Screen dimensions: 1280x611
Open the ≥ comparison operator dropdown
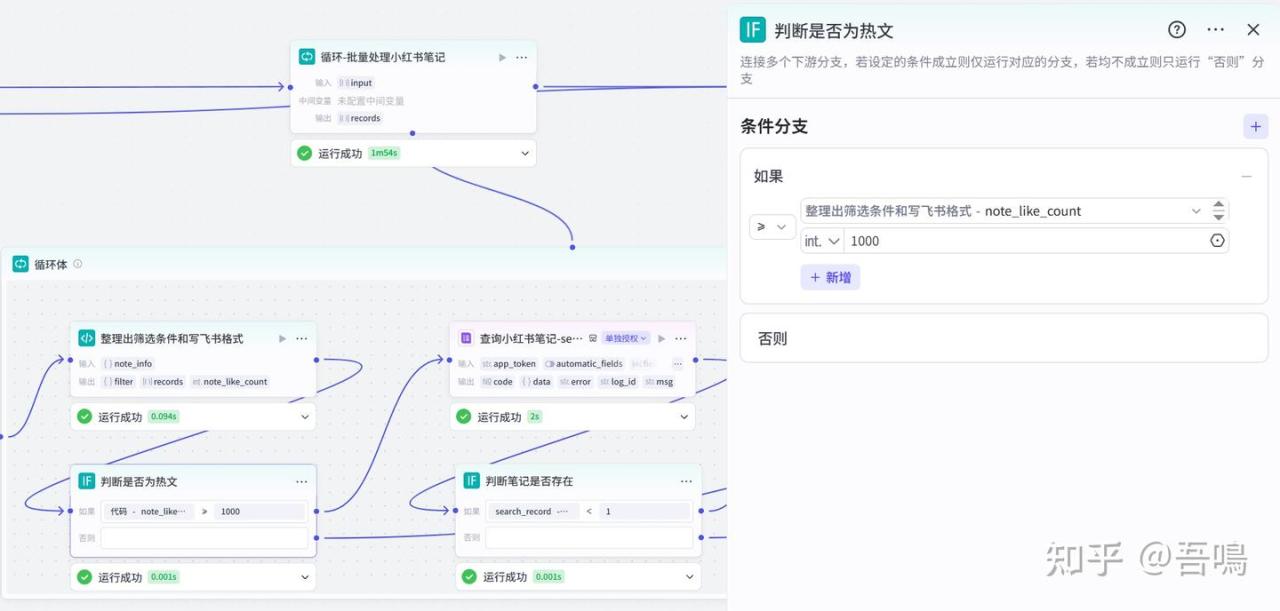pos(771,227)
